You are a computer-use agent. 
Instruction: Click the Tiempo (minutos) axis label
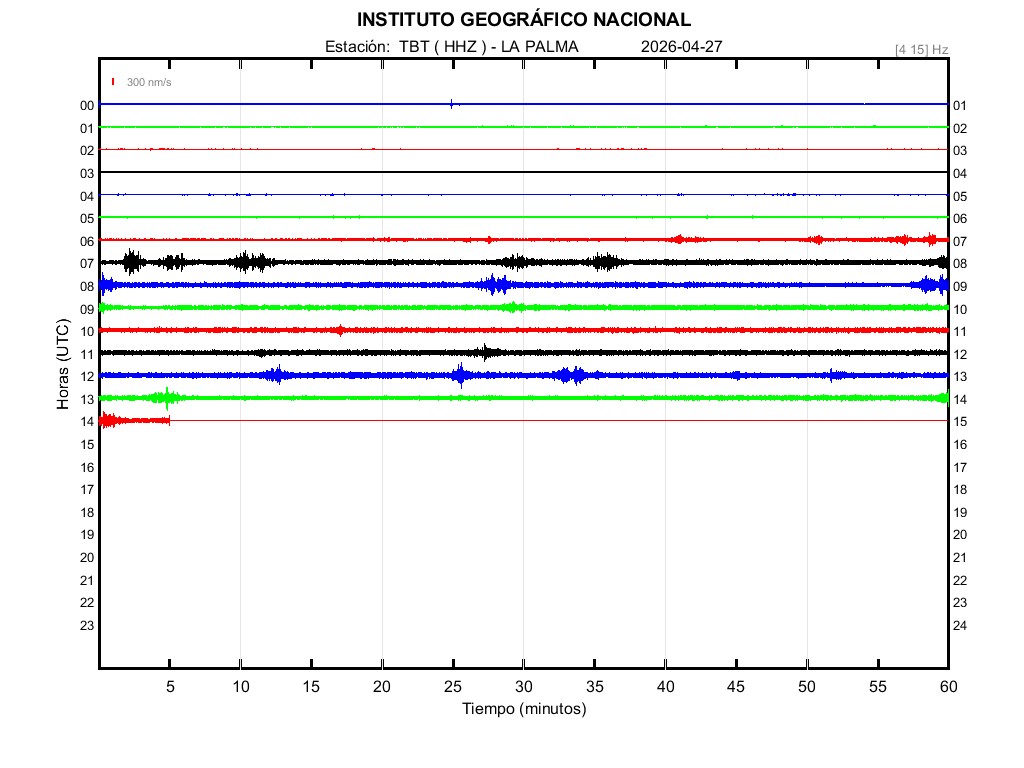(523, 709)
